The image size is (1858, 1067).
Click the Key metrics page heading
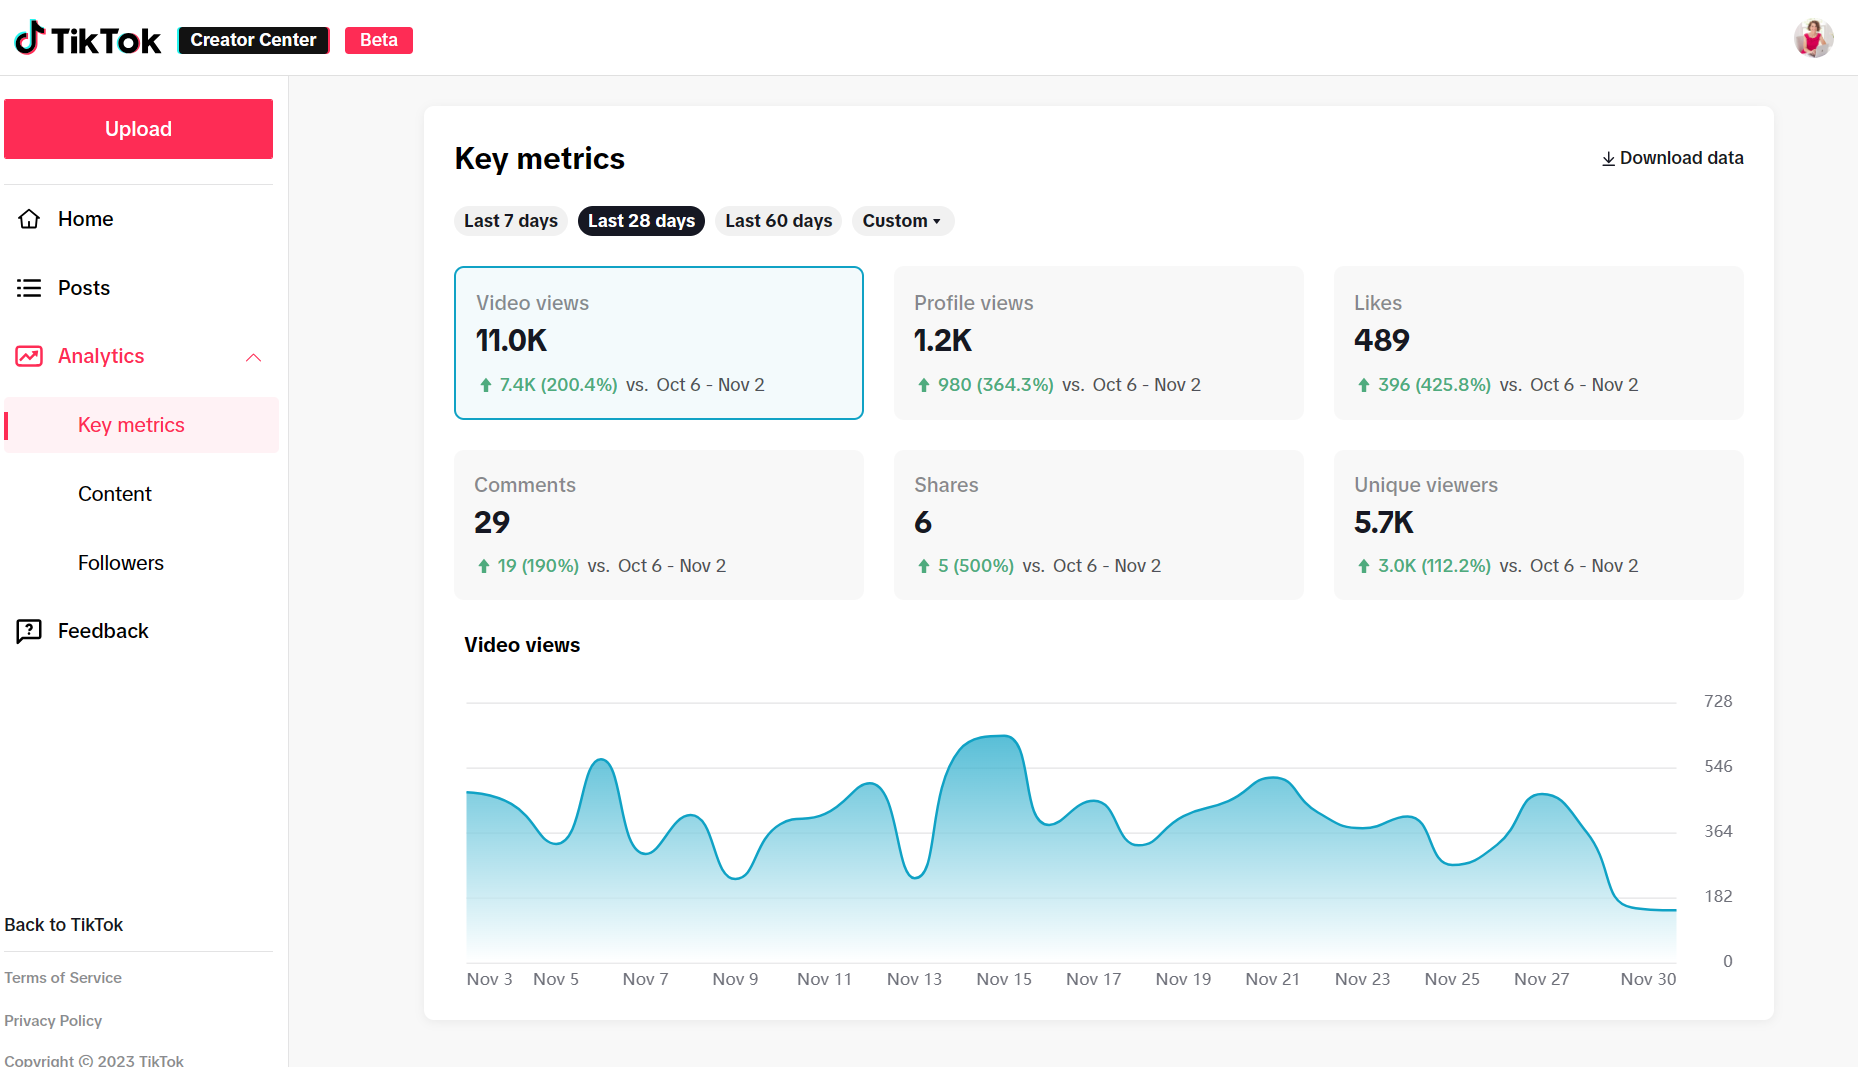click(540, 159)
